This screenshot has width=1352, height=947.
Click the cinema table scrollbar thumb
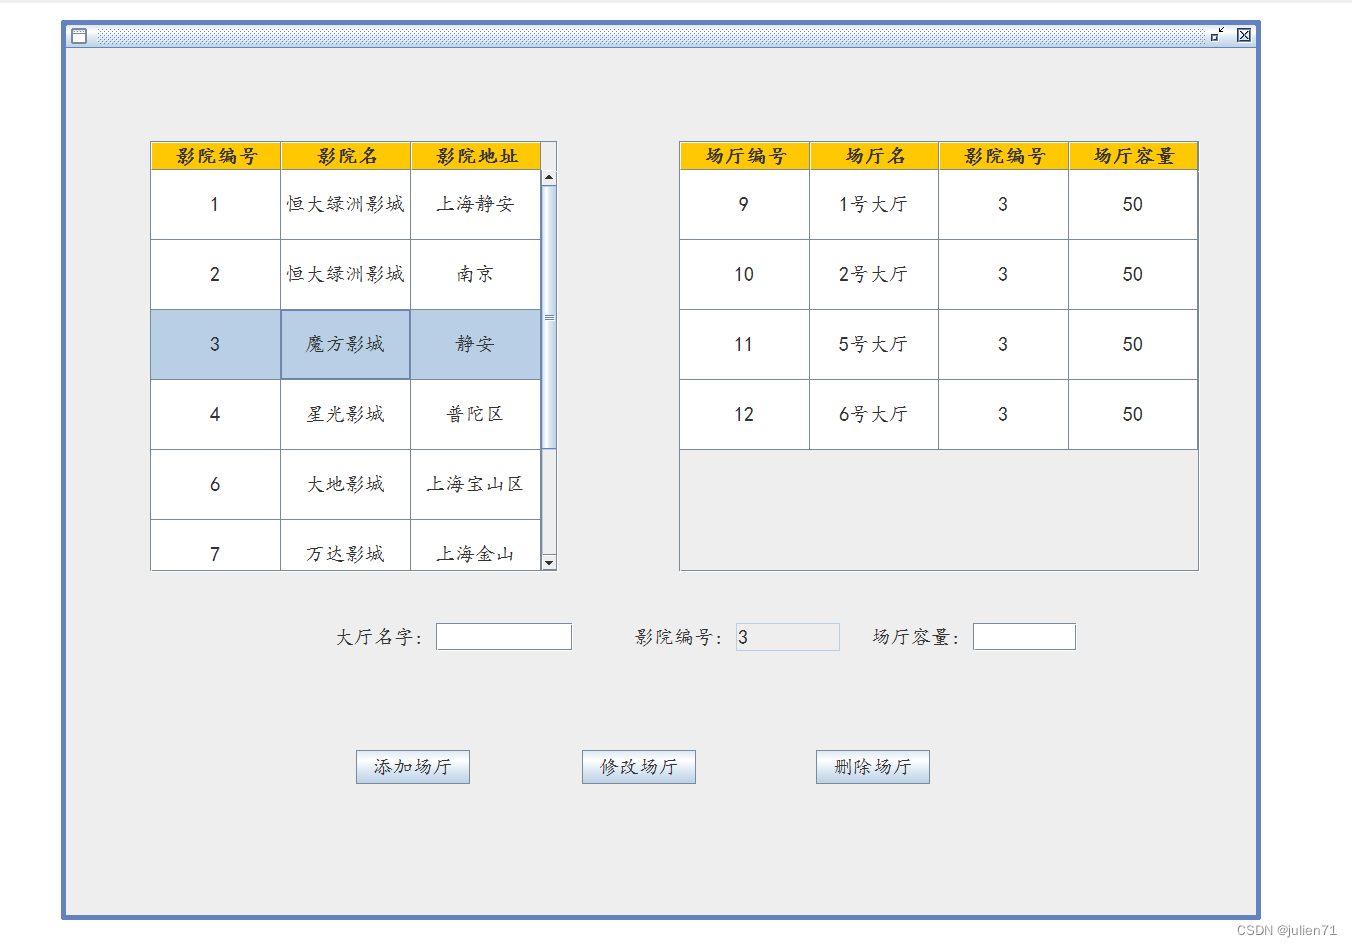point(548,317)
